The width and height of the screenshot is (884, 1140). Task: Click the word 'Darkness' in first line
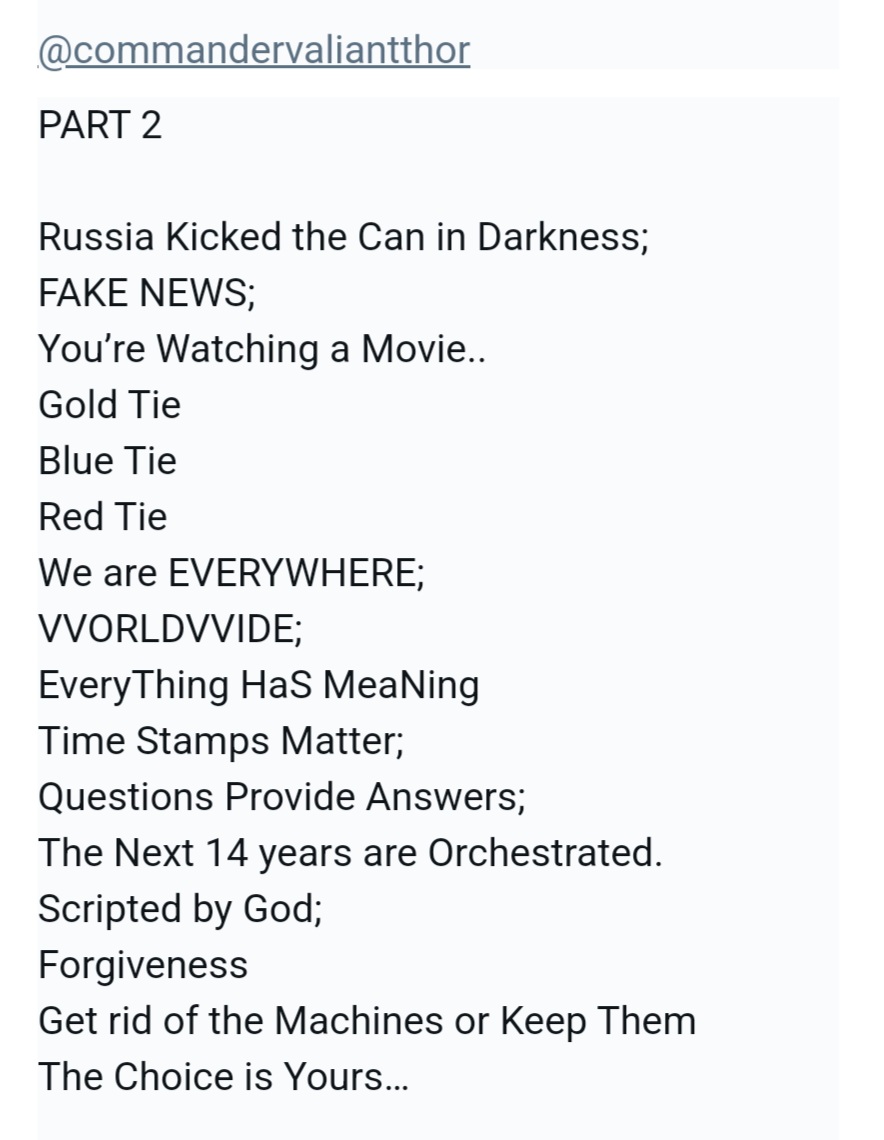[562, 238]
